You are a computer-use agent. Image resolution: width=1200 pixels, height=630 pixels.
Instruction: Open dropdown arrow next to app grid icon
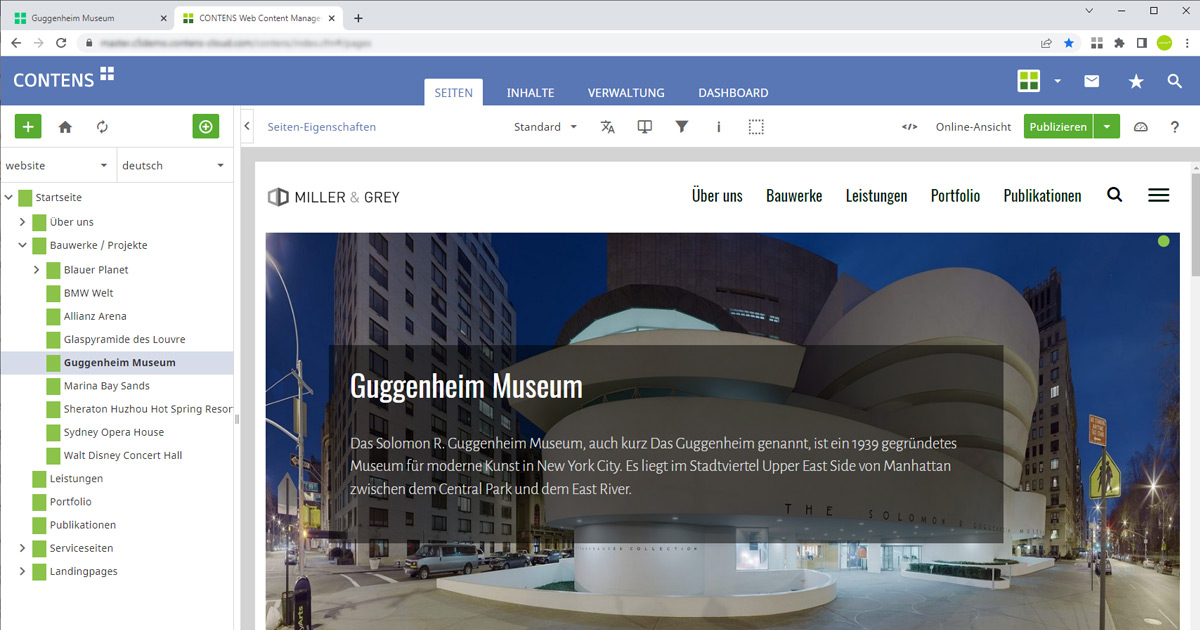(1058, 81)
